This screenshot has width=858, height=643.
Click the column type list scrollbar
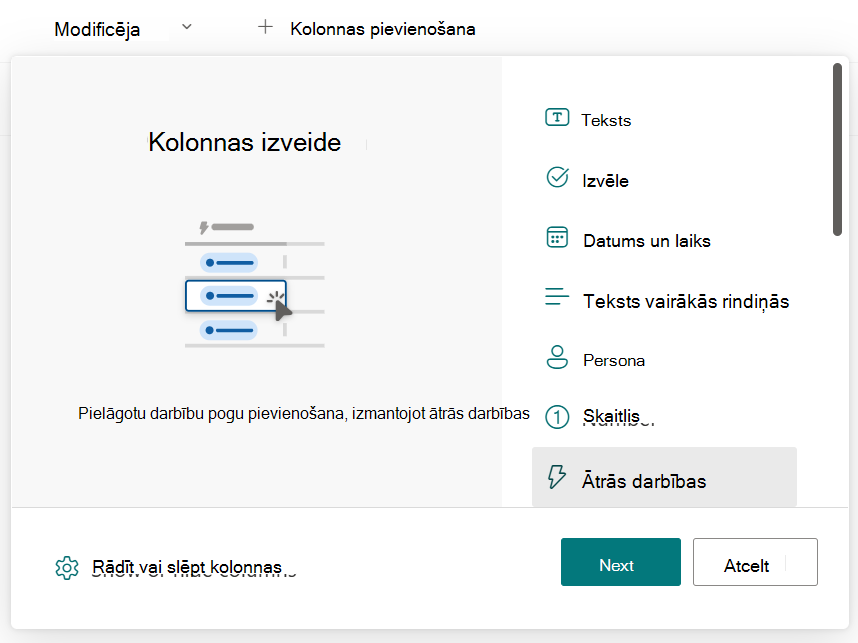(837, 149)
